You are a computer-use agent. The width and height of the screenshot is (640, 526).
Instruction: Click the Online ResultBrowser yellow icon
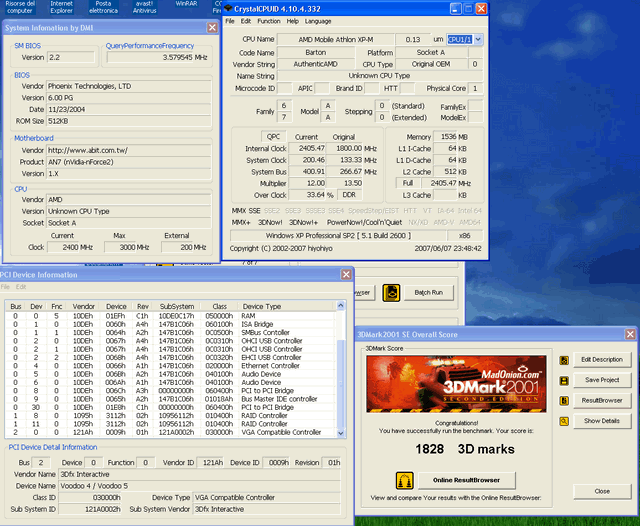404,480
